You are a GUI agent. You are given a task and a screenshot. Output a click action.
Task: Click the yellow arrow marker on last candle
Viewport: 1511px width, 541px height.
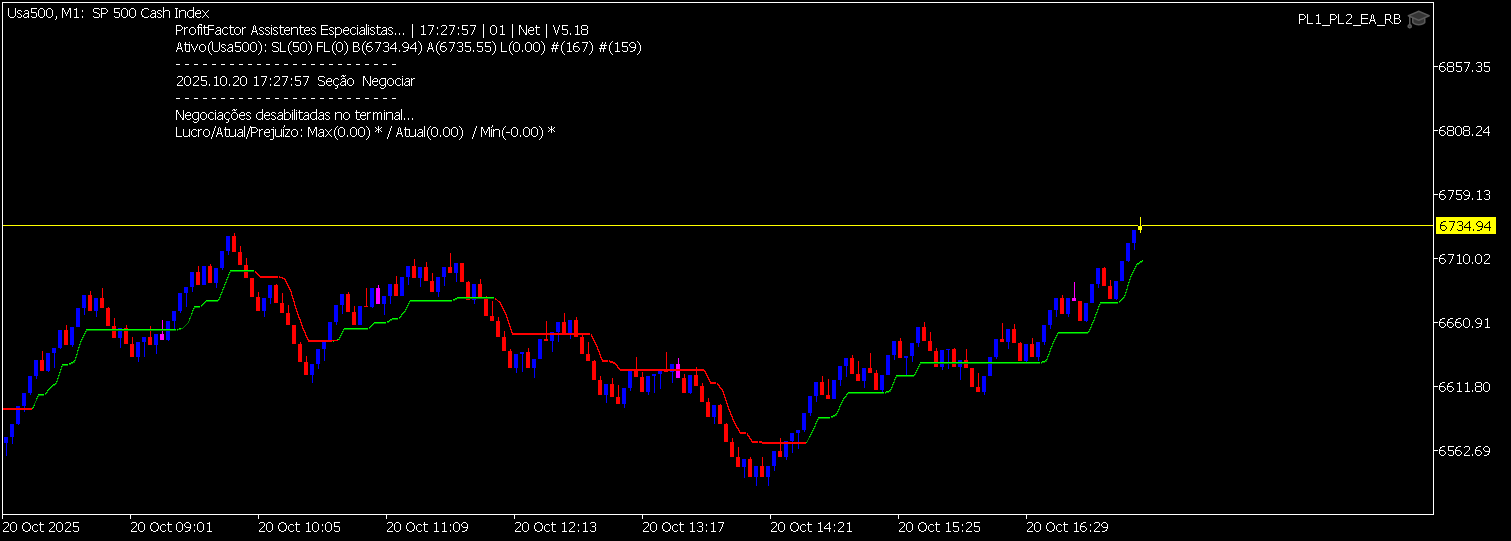(1139, 225)
